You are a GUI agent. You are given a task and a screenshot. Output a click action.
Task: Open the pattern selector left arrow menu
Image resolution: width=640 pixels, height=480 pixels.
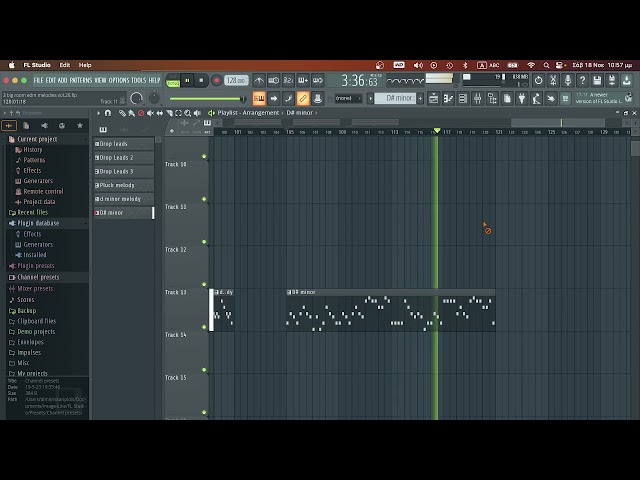point(370,98)
